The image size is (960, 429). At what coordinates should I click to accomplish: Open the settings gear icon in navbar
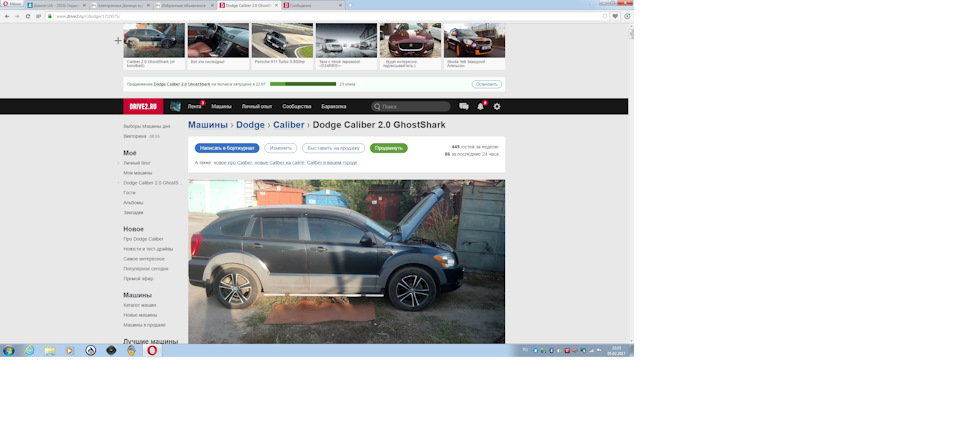497,106
